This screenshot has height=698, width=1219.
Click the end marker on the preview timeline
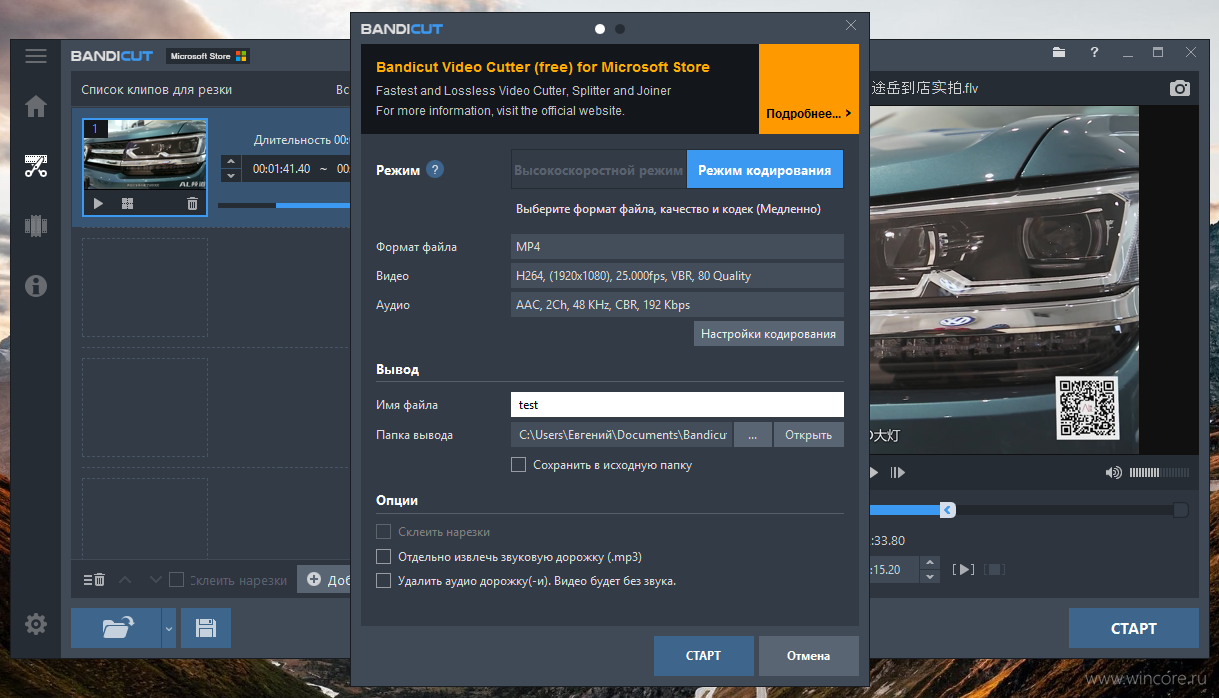[x=1181, y=510]
